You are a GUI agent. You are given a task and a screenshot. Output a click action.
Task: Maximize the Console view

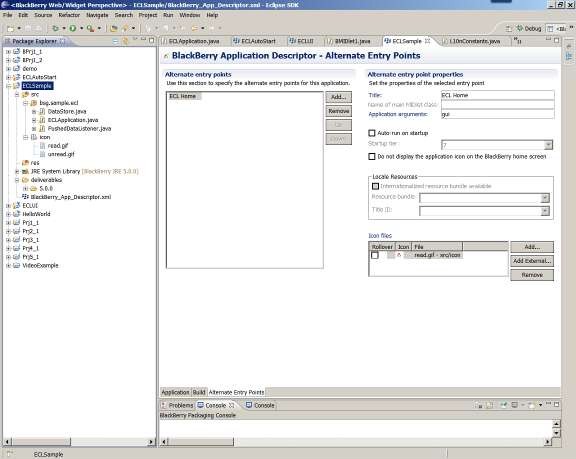[557, 404]
